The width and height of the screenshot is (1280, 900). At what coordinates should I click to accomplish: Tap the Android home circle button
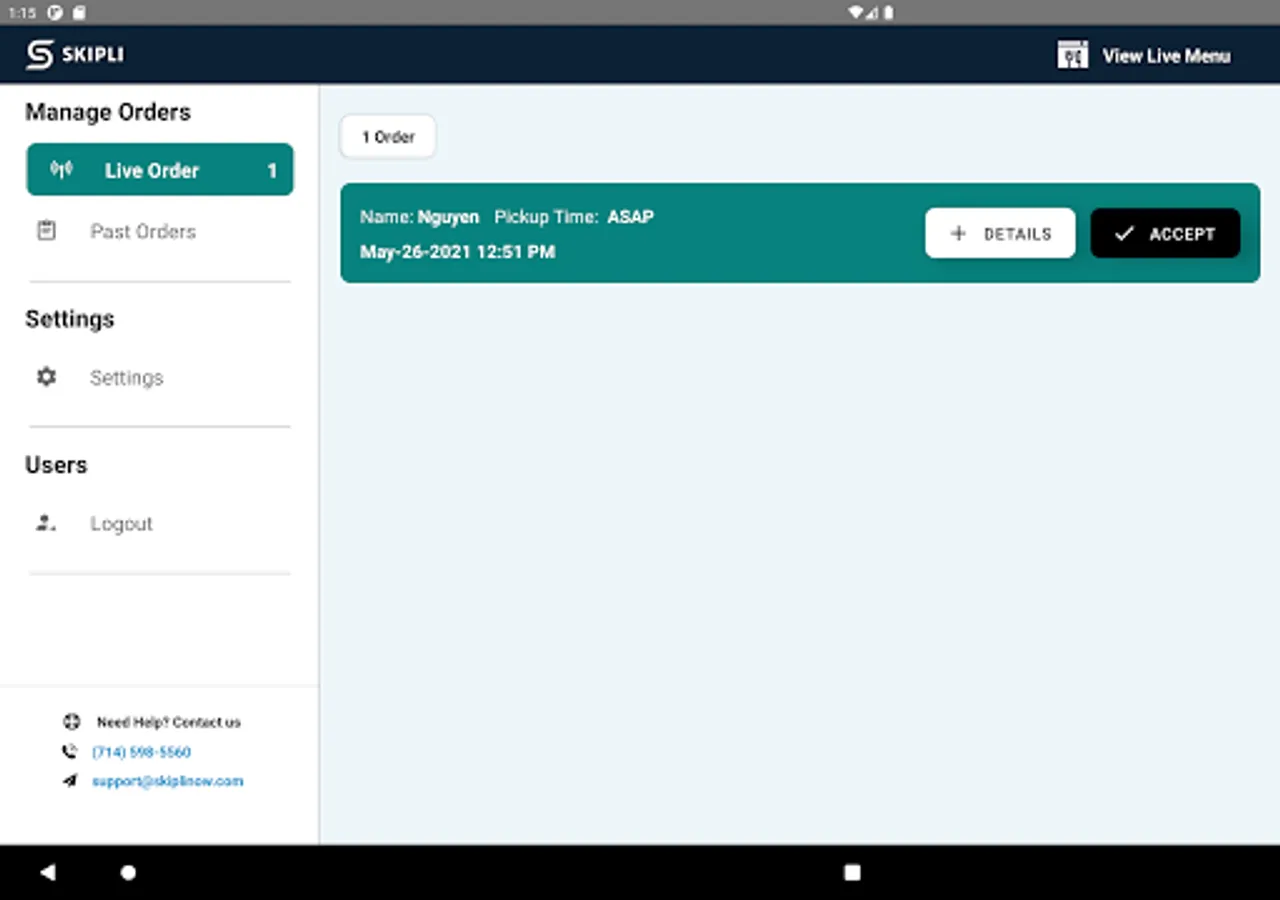point(128,872)
